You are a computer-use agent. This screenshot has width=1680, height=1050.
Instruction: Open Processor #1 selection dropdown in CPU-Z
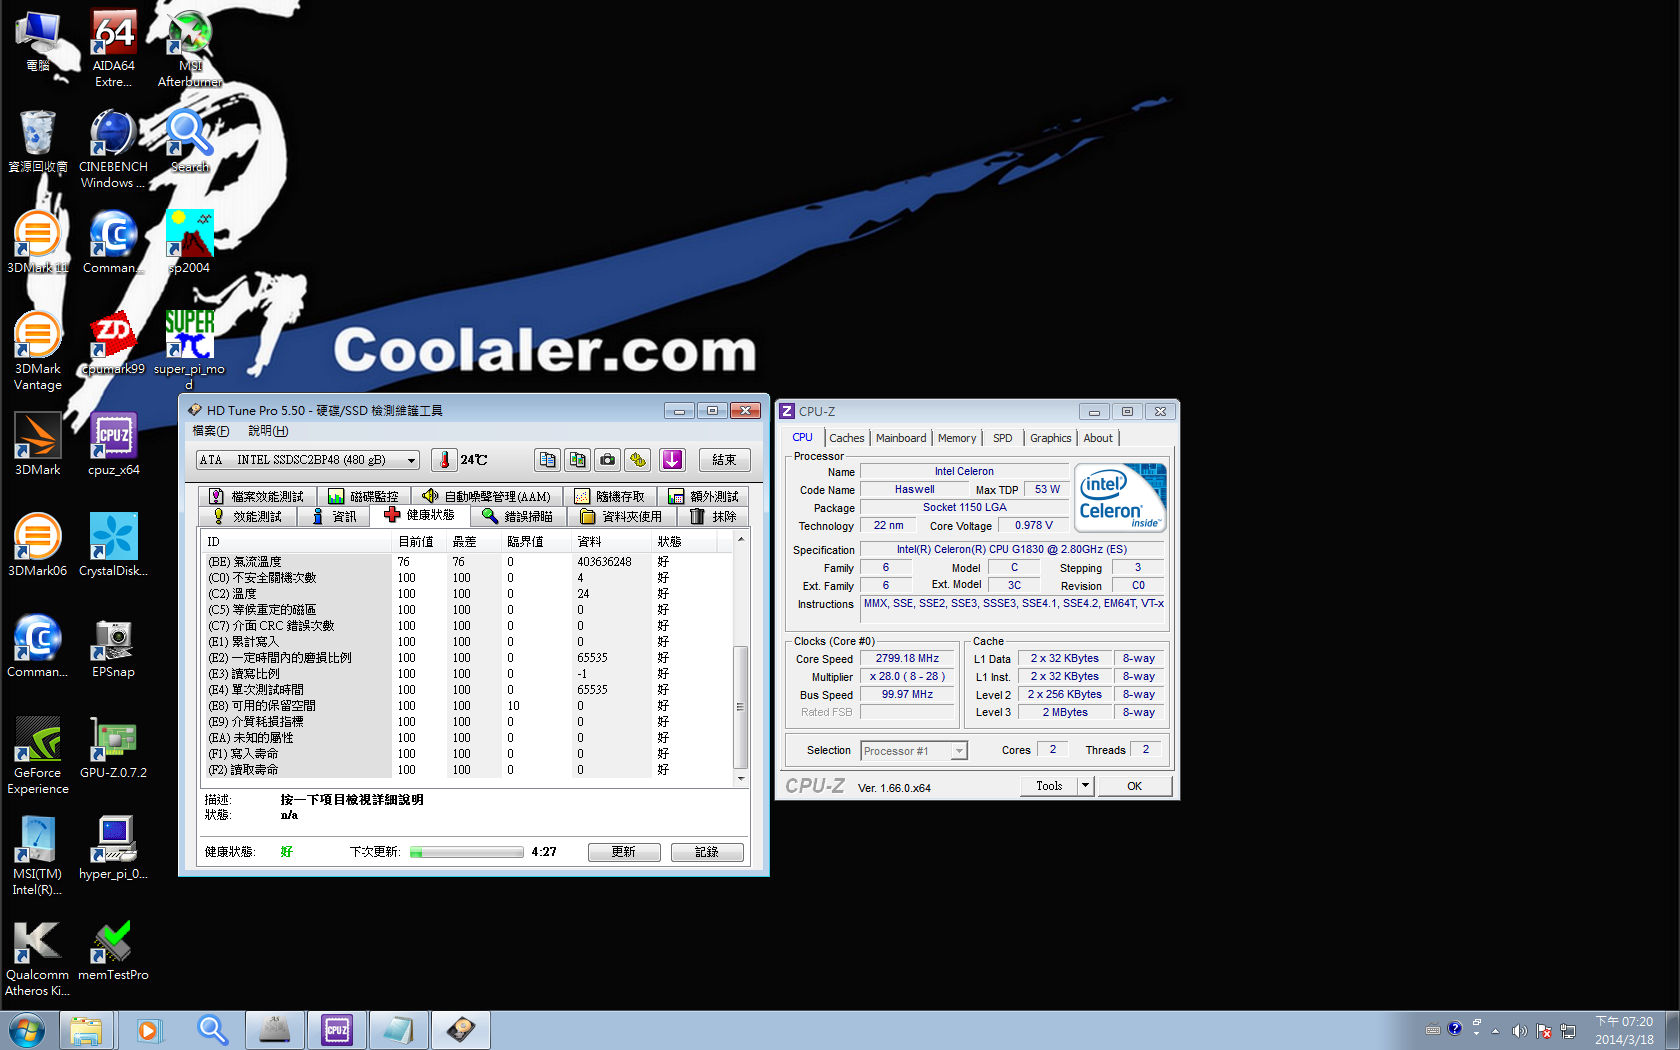tap(914, 751)
